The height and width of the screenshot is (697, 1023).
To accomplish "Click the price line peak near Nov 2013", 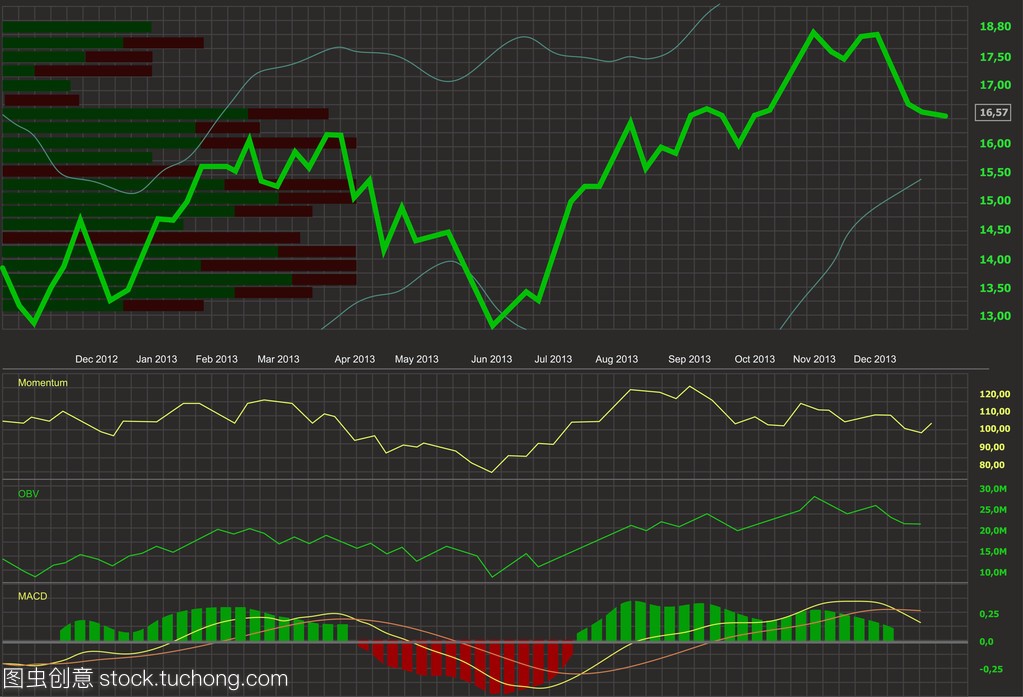I will [813, 31].
